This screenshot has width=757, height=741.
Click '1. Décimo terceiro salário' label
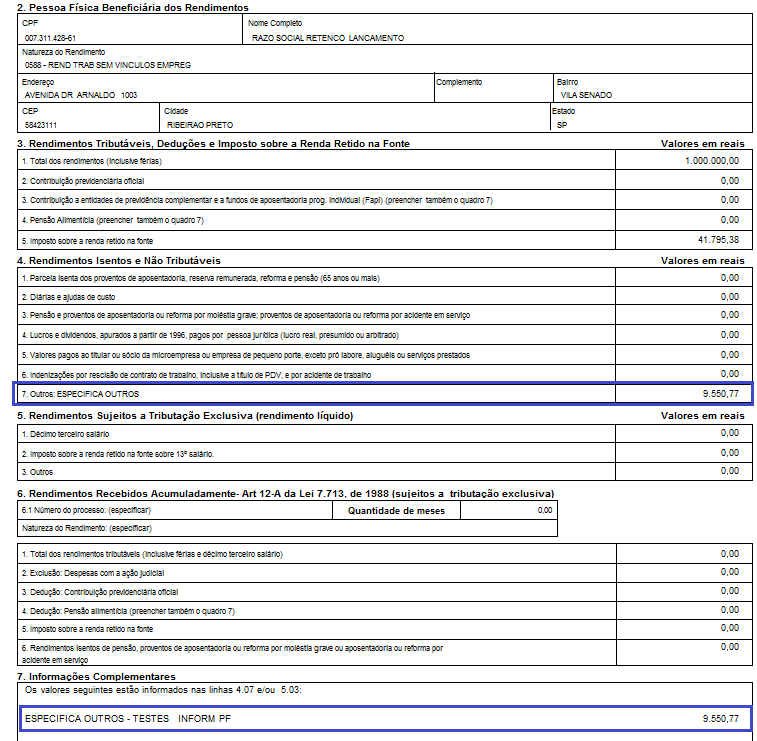[x=65, y=434]
